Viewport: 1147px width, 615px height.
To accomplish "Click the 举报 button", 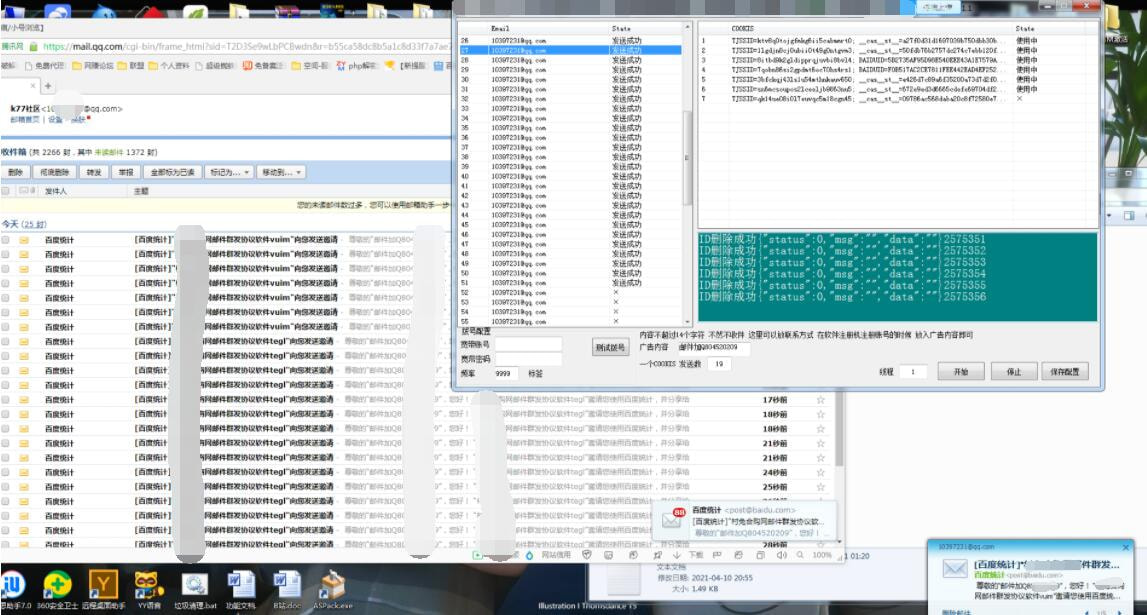I will pyautogui.click(x=126, y=172).
